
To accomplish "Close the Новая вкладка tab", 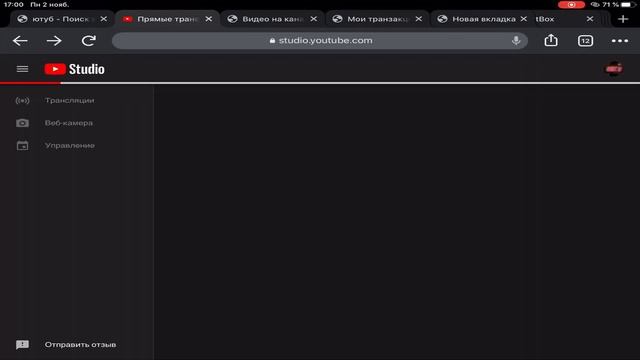I will point(524,19).
